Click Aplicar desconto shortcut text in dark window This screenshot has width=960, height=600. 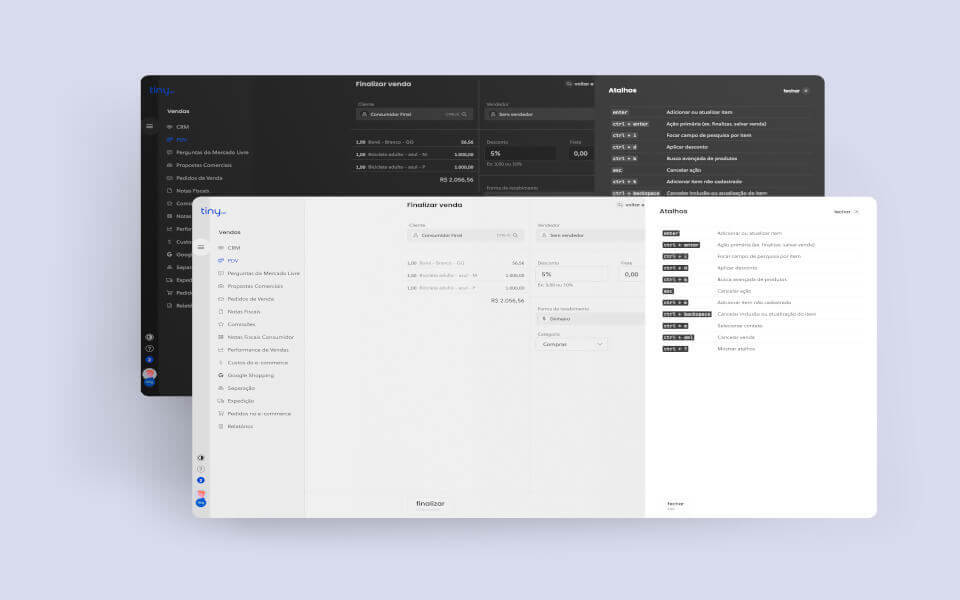(x=687, y=147)
